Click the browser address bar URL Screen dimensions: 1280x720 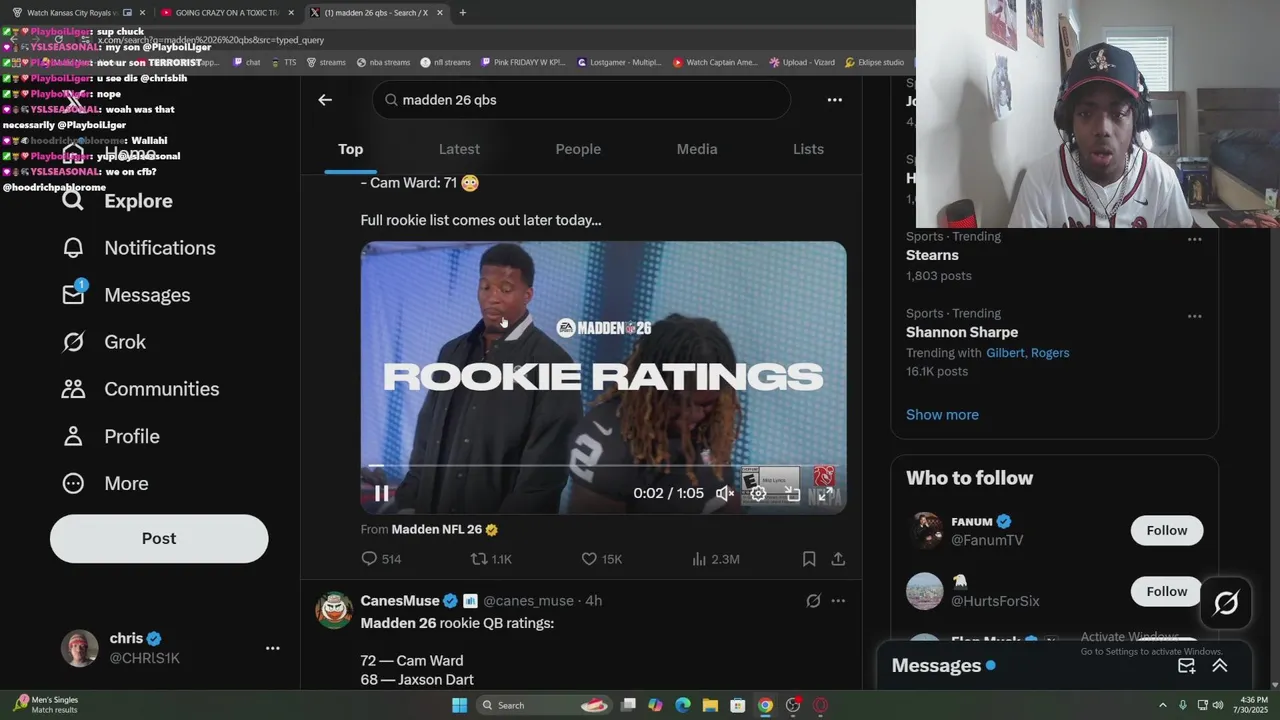coord(210,40)
